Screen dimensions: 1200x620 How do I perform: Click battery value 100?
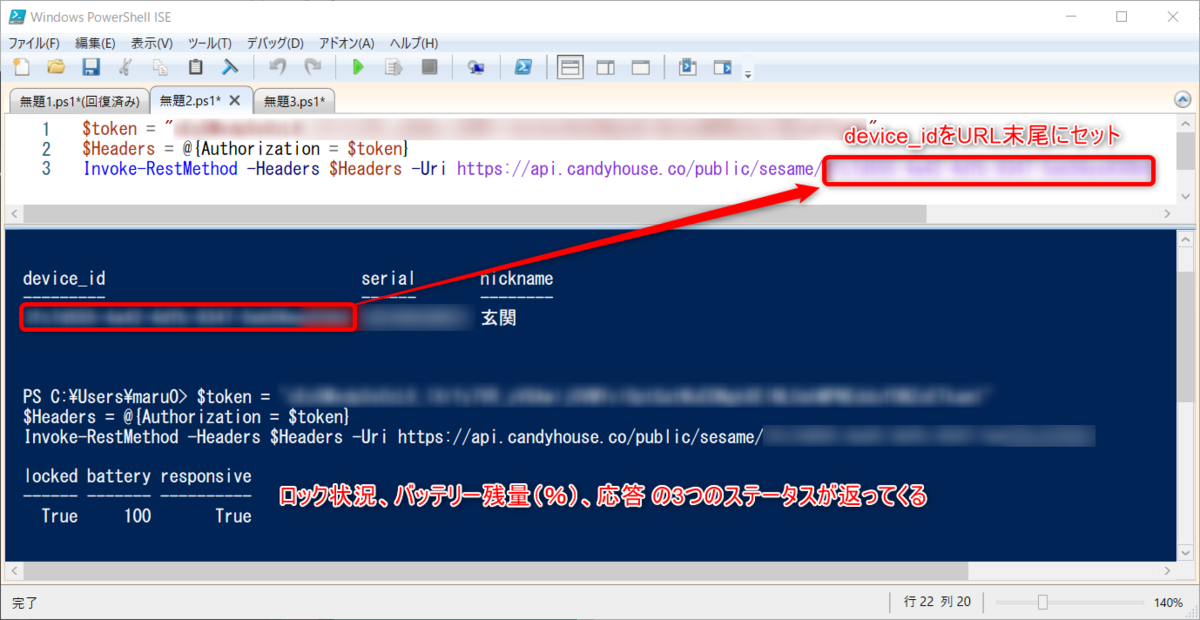coord(138,516)
